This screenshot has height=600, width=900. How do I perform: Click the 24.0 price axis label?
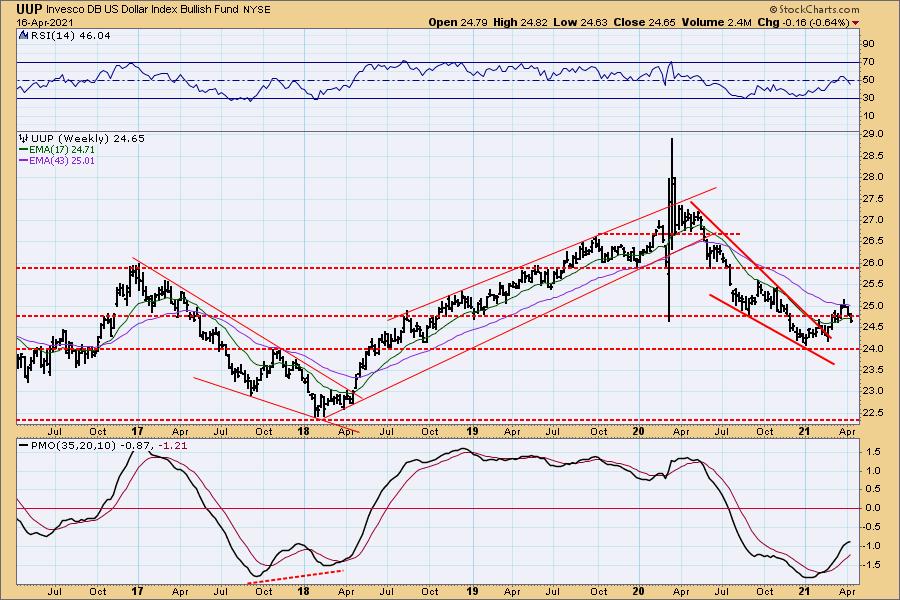pyautogui.click(x=873, y=349)
